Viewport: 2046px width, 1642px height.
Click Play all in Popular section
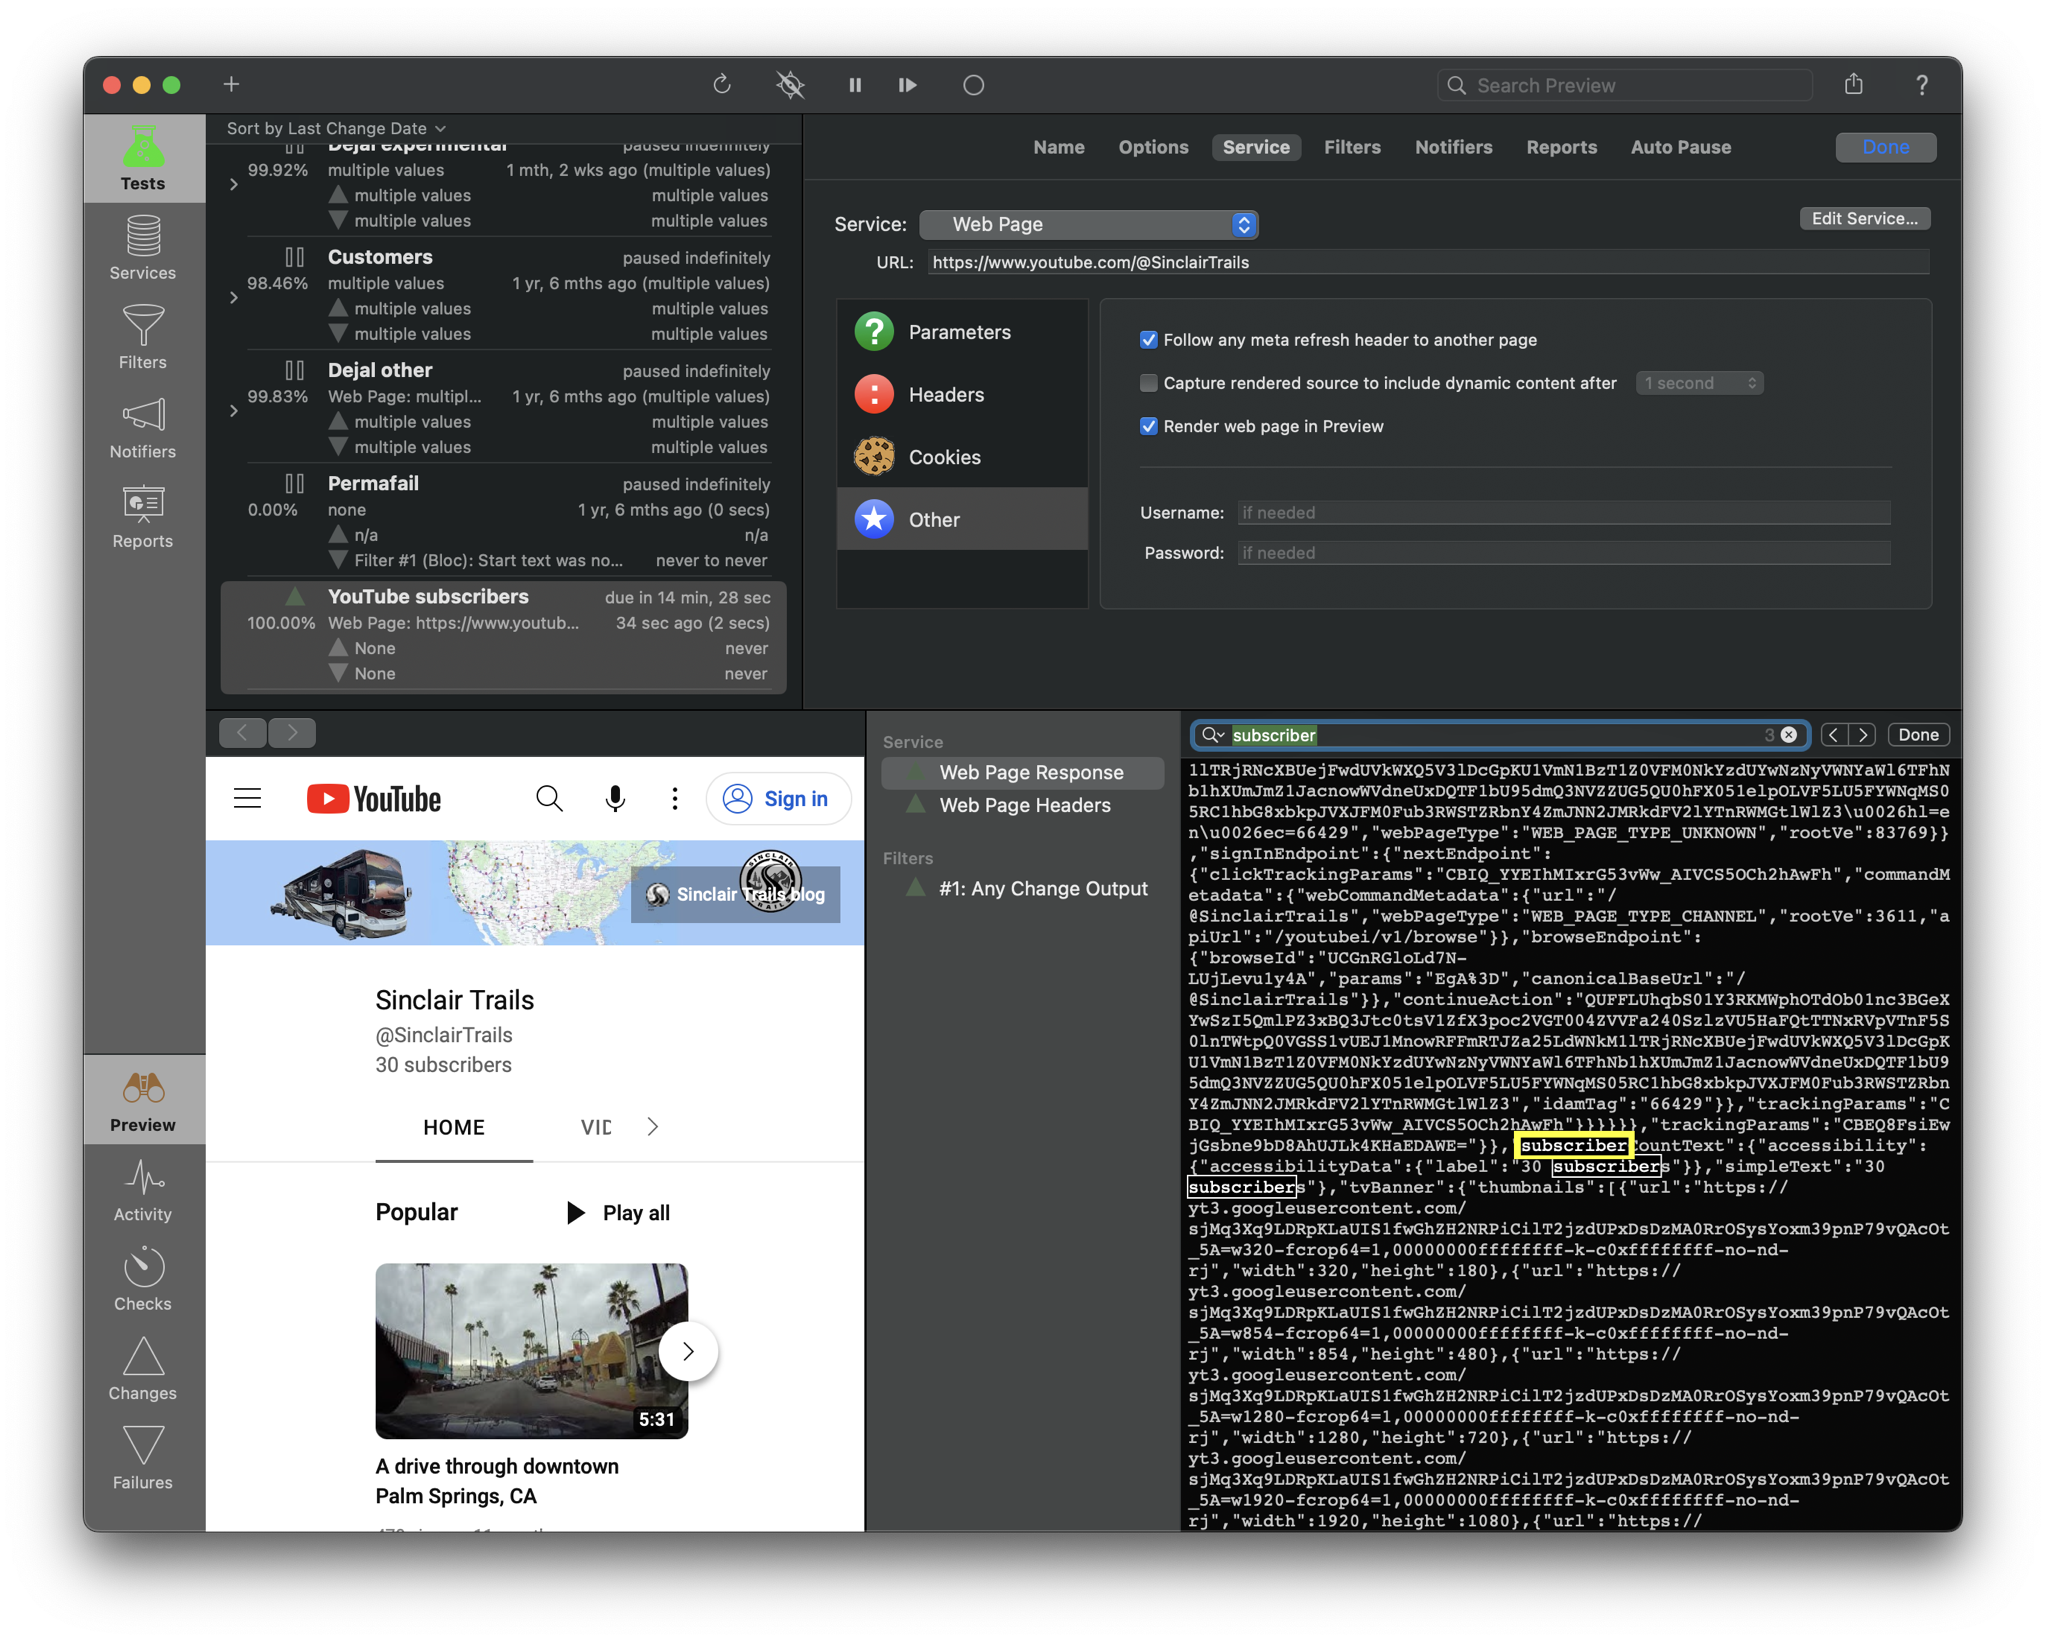[618, 1212]
